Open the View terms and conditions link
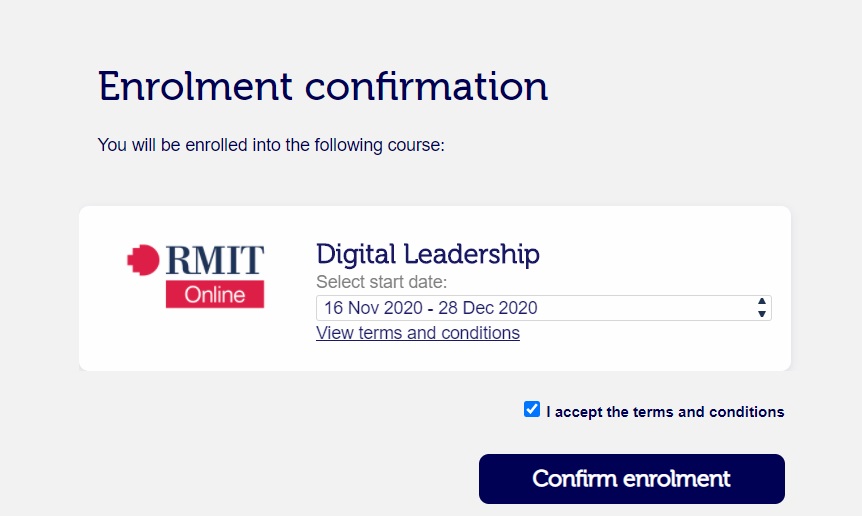The image size is (862, 516). 418,333
